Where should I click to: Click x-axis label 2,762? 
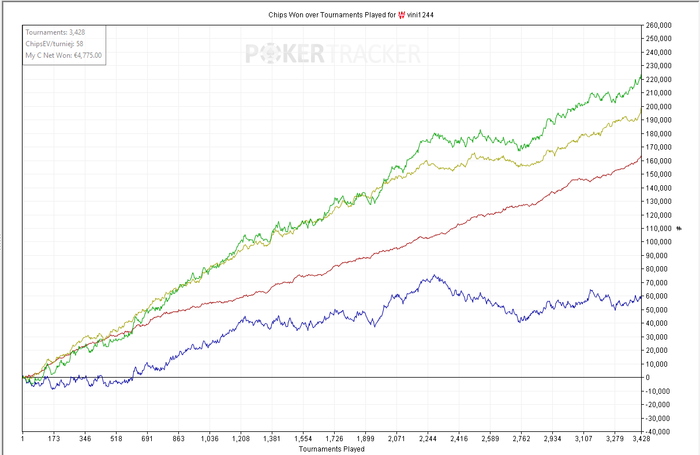click(x=521, y=439)
